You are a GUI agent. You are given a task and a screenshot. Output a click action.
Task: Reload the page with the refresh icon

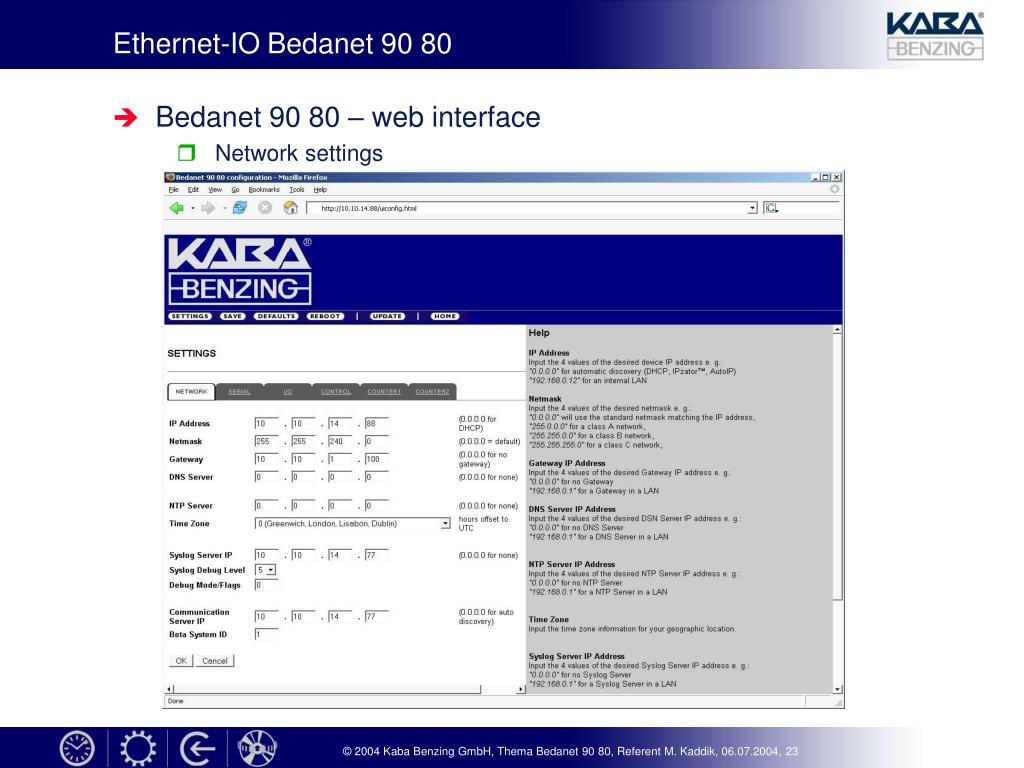(x=240, y=208)
